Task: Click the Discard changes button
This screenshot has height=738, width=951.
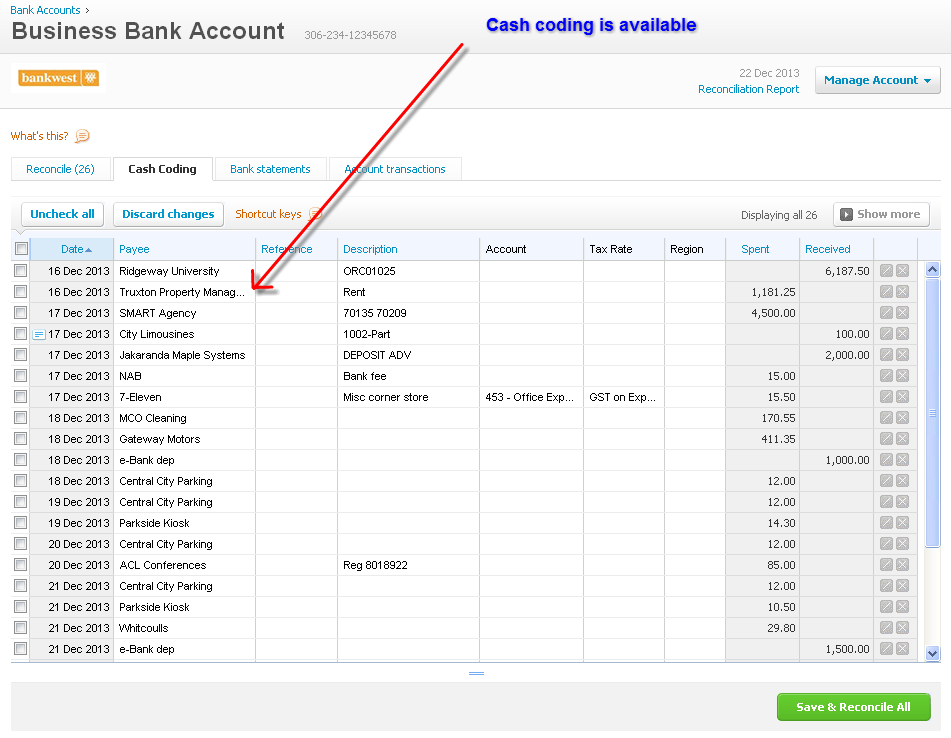Action: [168, 214]
